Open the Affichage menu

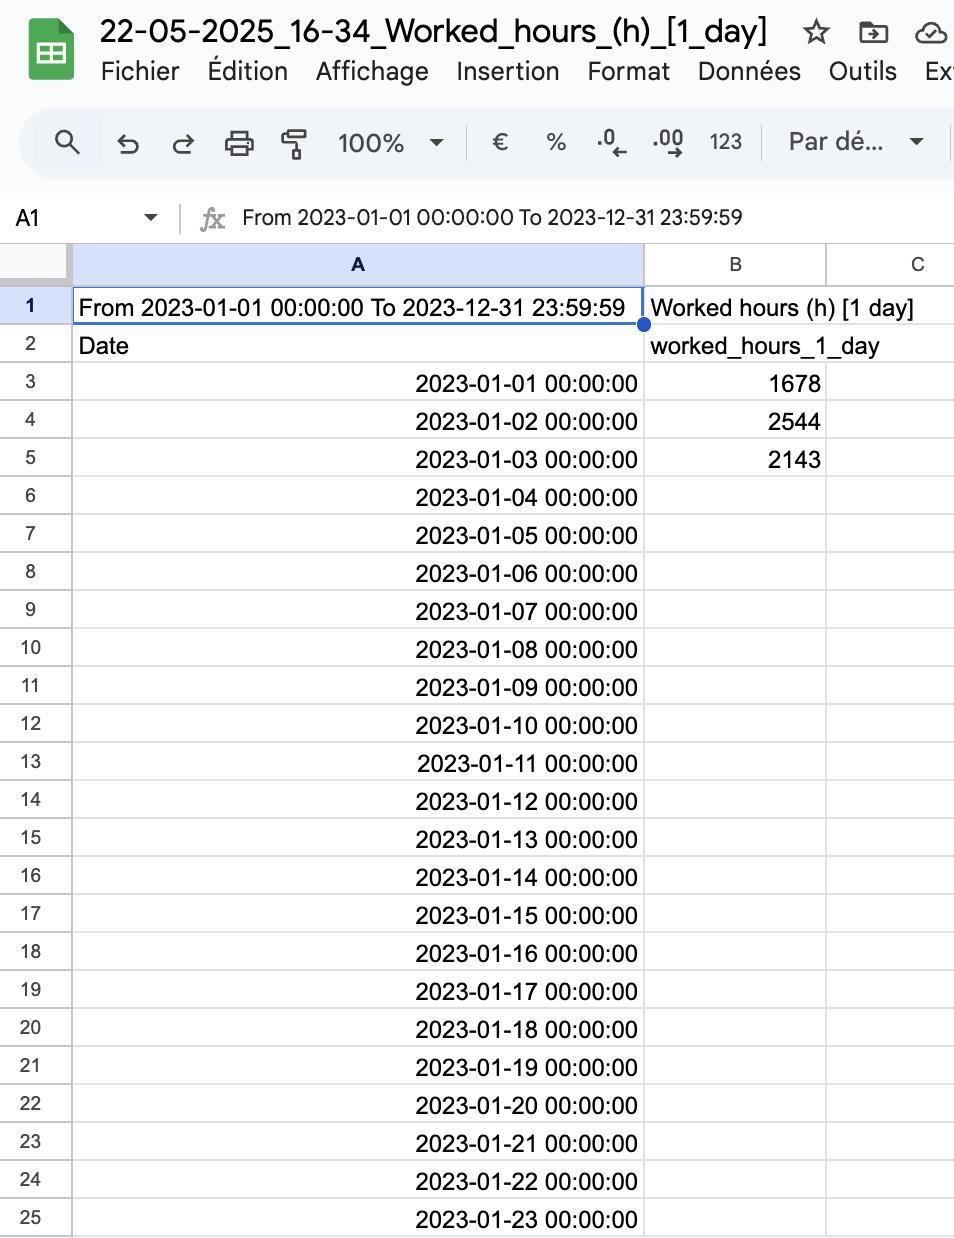click(x=372, y=71)
